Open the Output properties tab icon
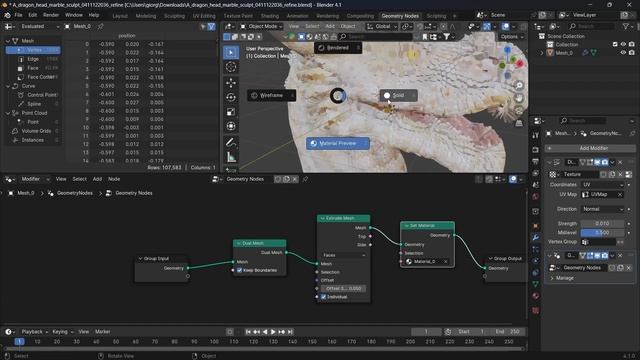 point(536,162)
